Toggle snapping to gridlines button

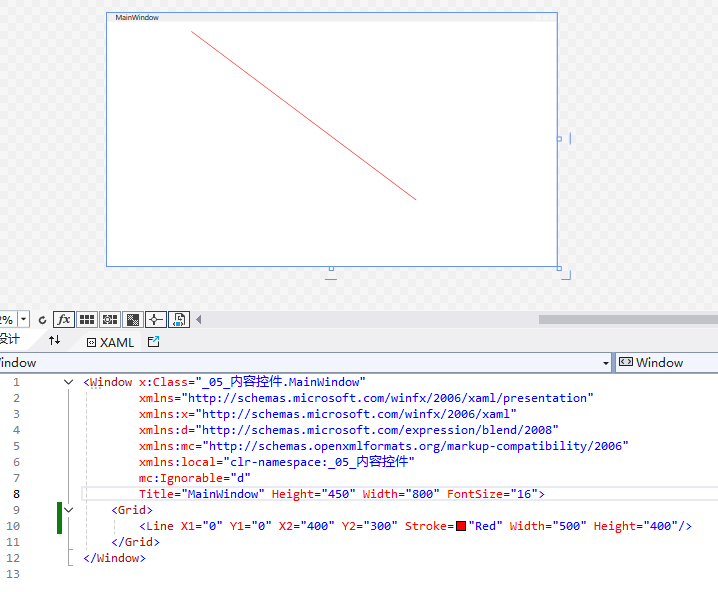110,320
